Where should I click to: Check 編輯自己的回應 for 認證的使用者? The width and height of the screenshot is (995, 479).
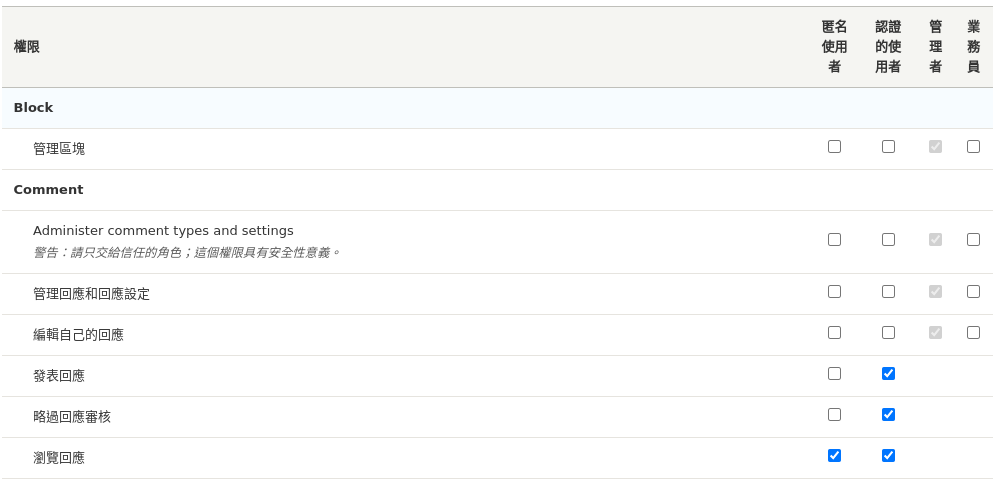point(888,332)
